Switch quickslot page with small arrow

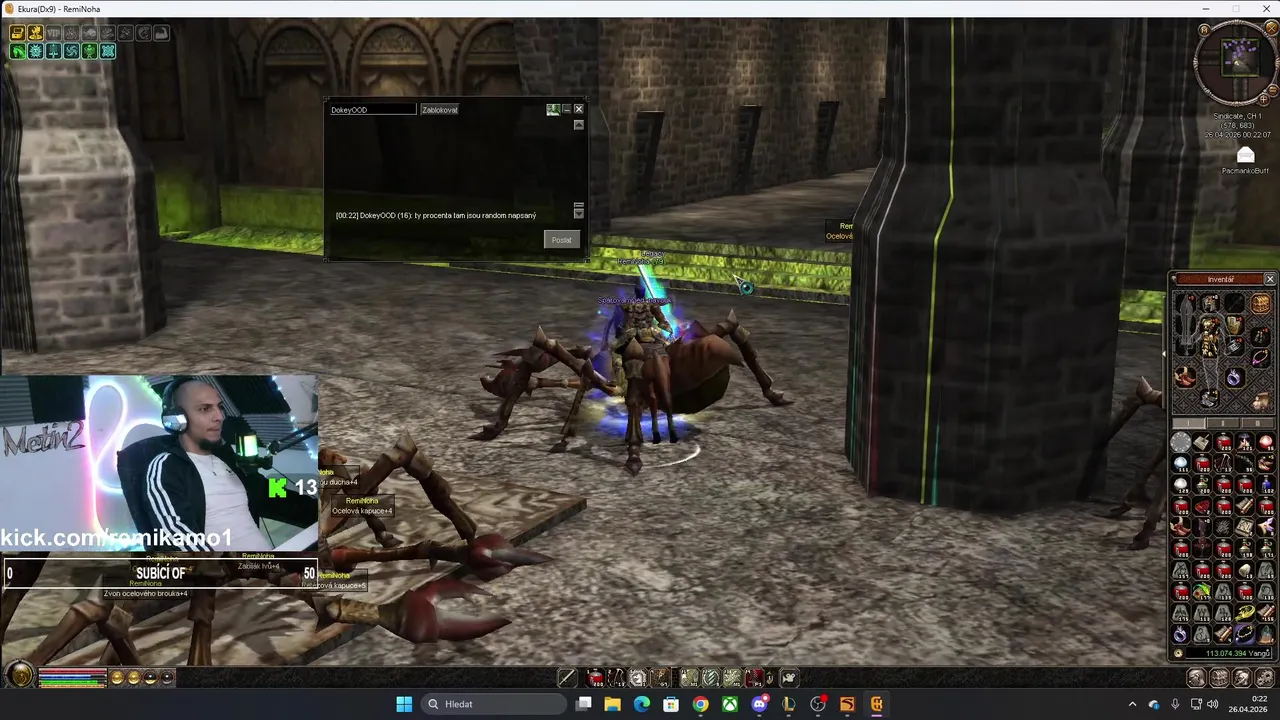tap(769, 678)
